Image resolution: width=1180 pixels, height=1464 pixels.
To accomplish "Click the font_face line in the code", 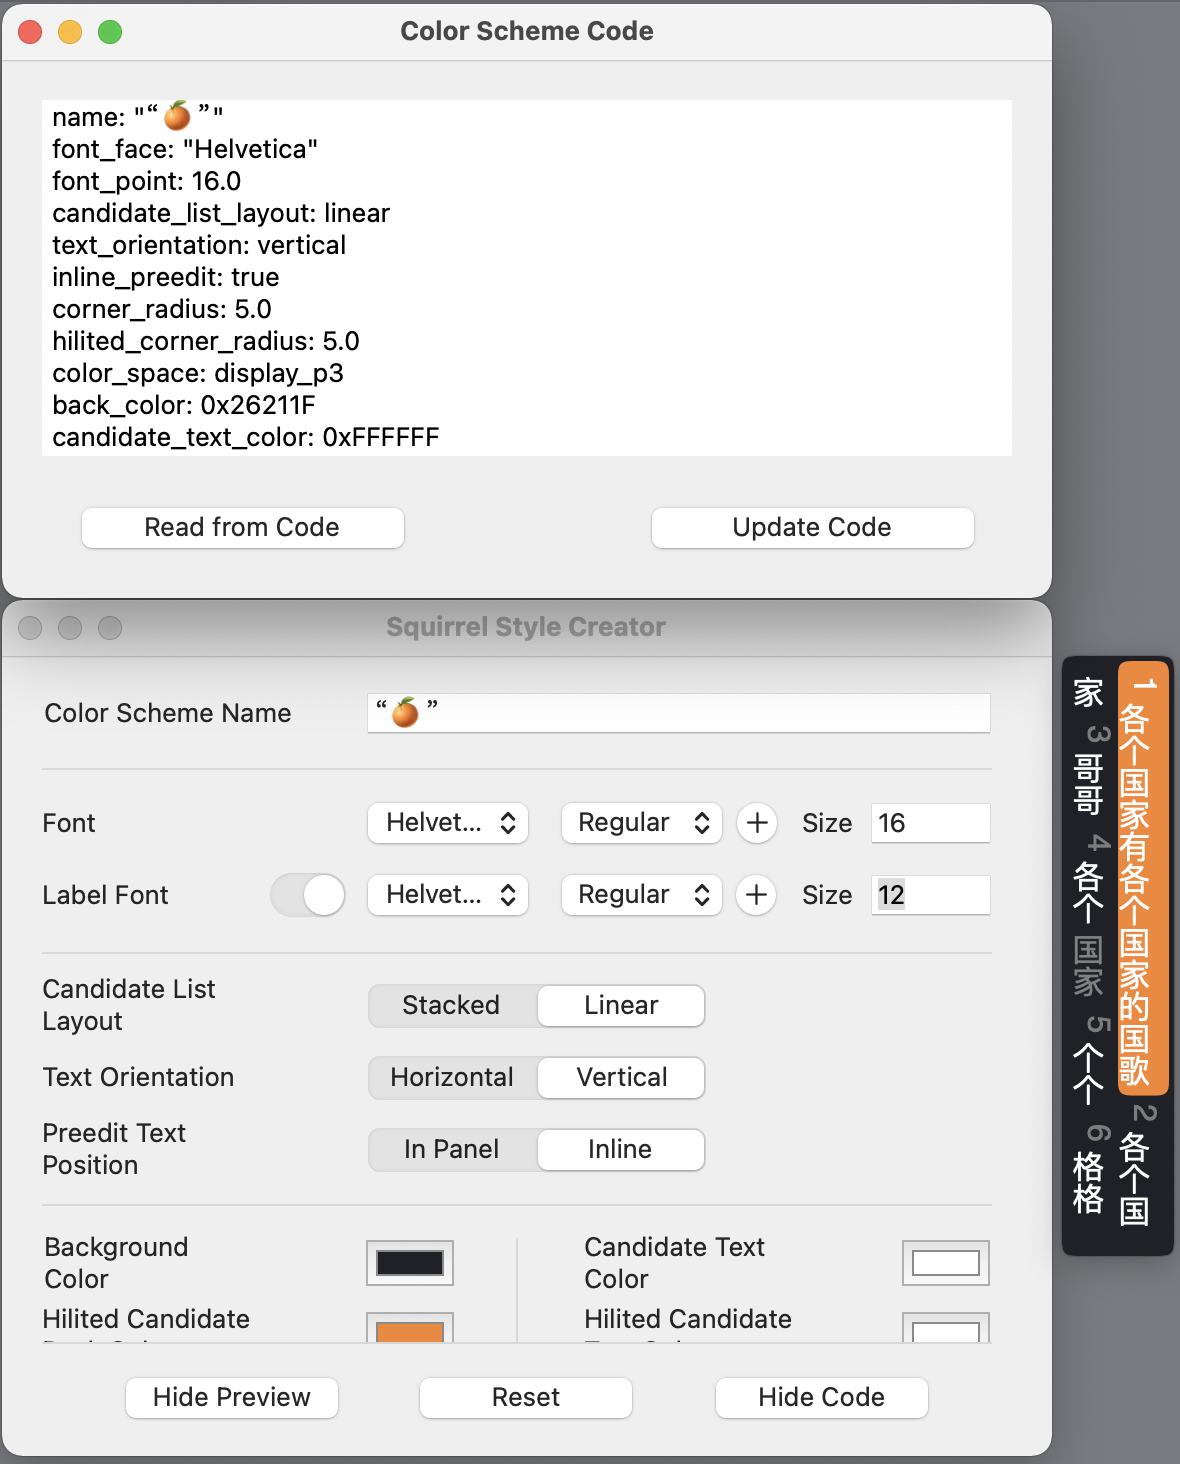I will (x=185, y=149).
